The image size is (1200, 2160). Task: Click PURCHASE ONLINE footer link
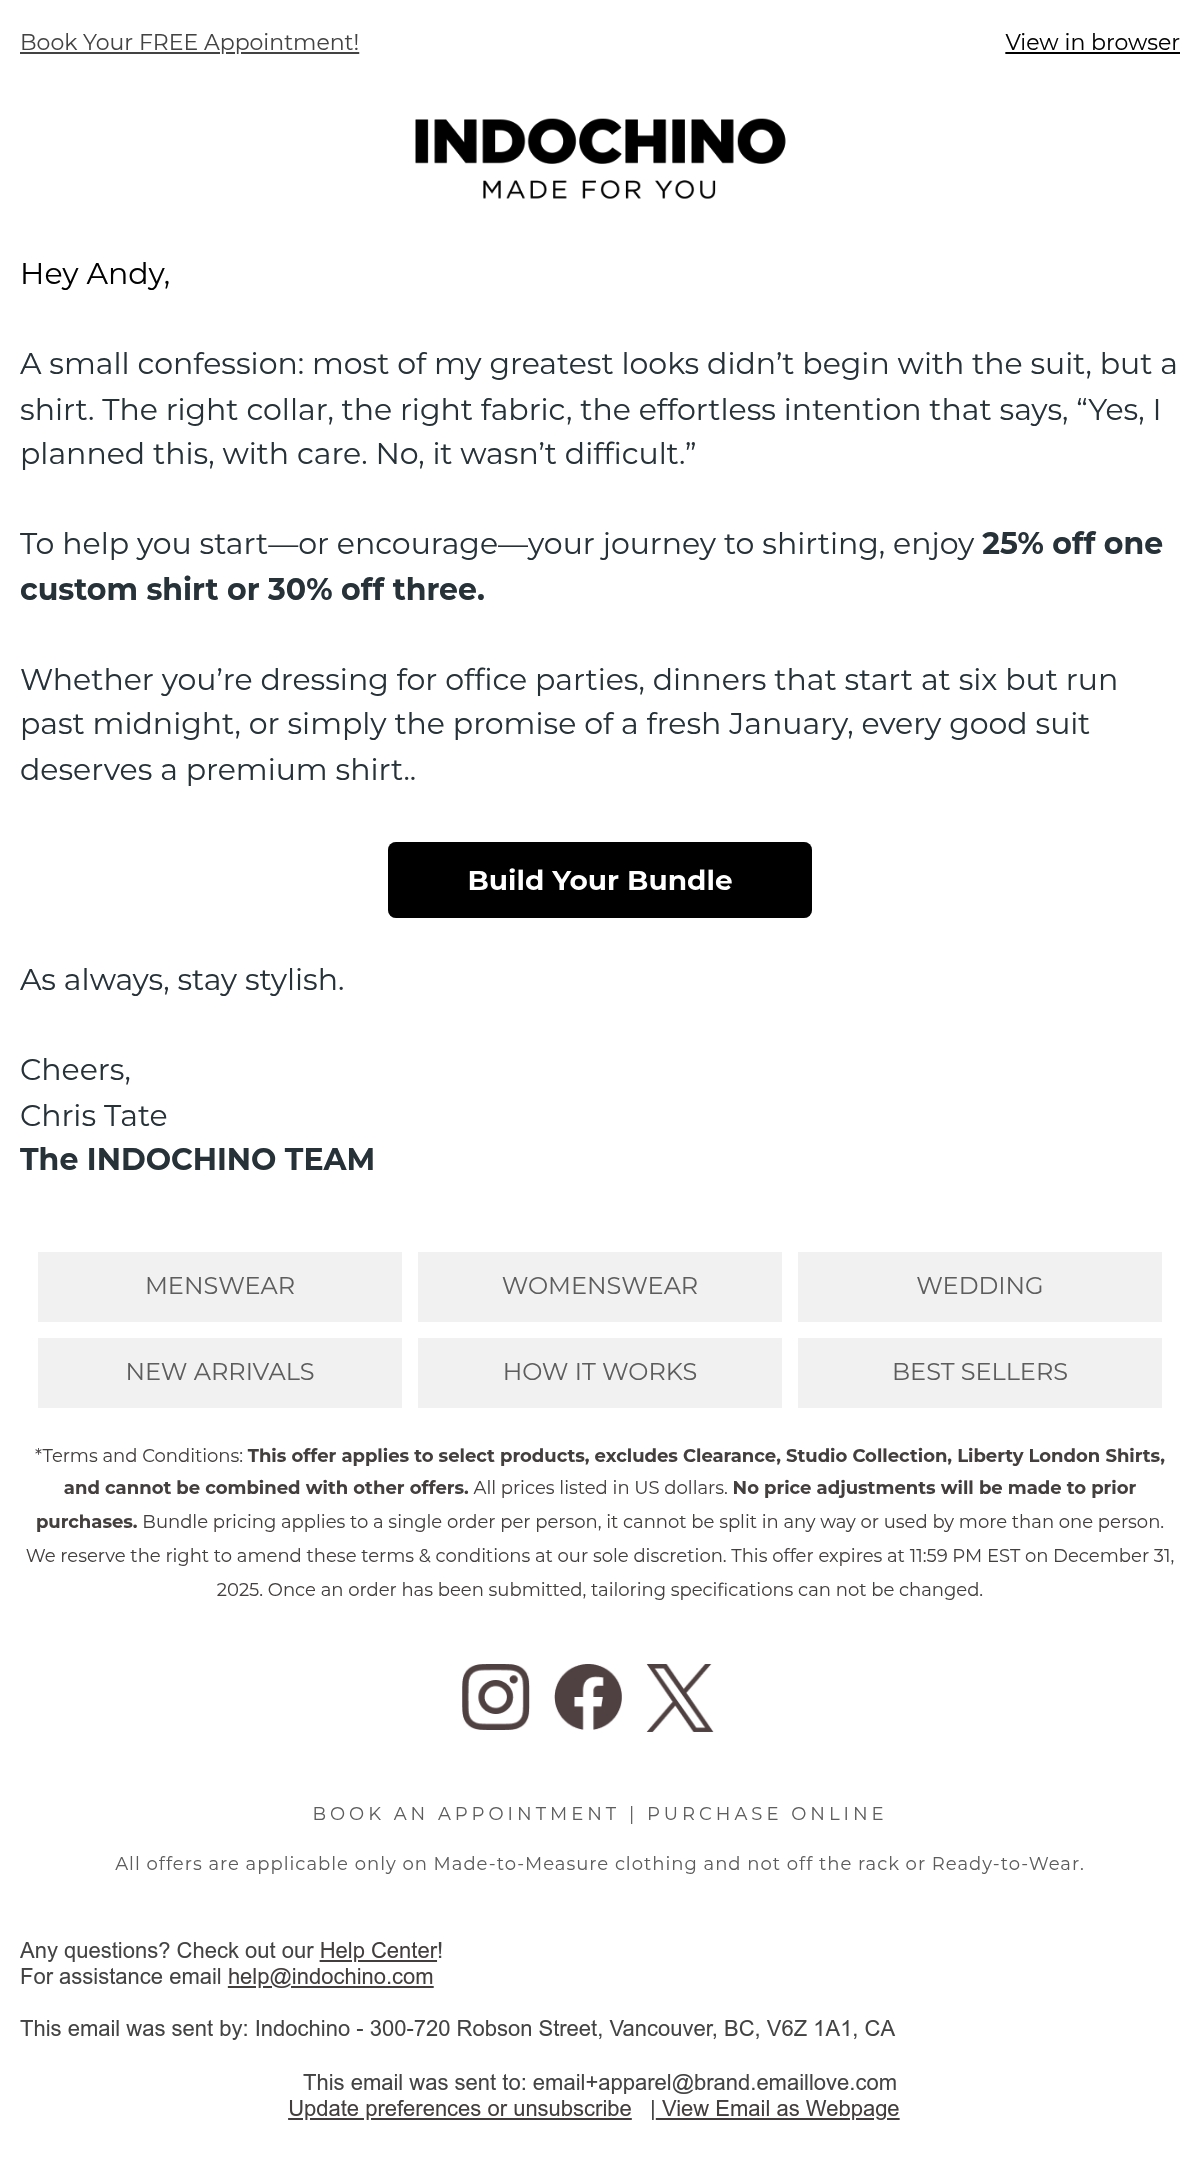[x=766, y=1813]
